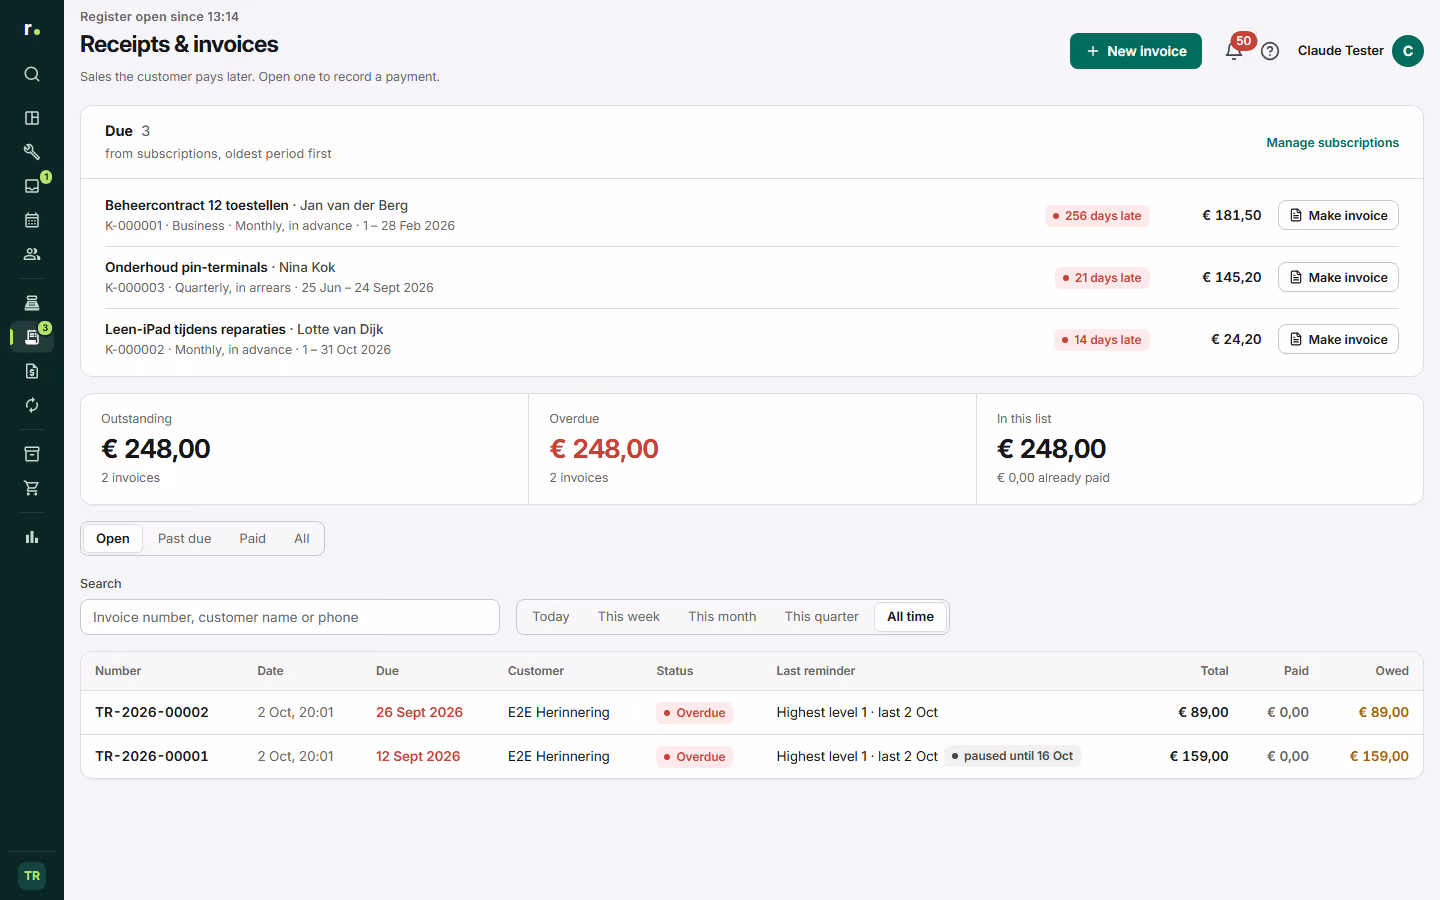Open the archive box icon in sidebar
The height and width of the screenshot is (900, 1440).
point(32,454)
